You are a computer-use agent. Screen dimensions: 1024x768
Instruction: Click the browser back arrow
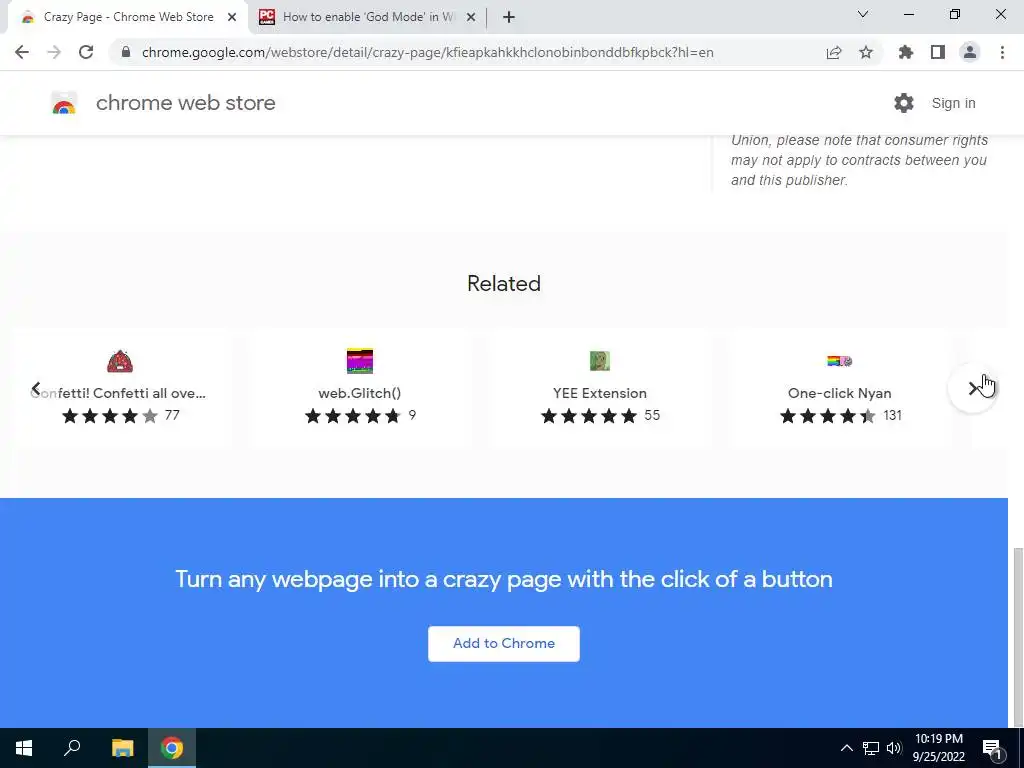[x=22, y=52]
